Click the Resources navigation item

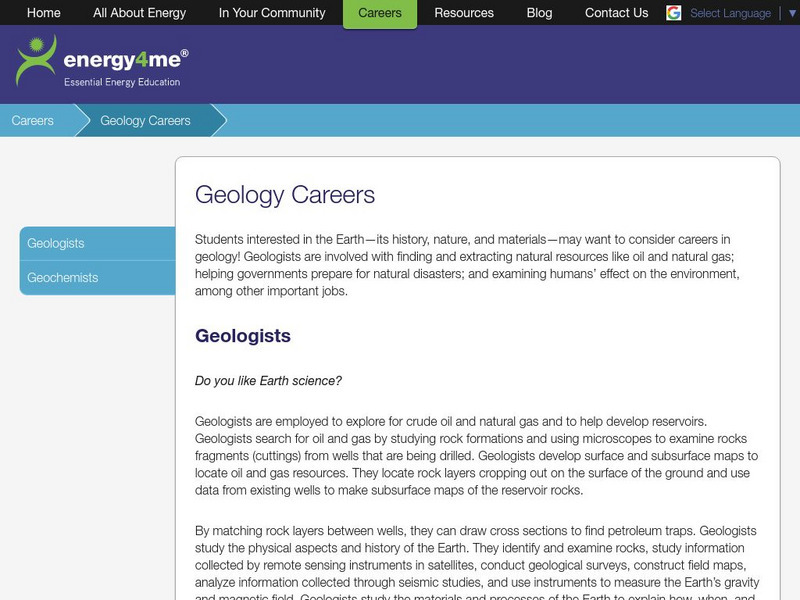[x=464, y=14]
